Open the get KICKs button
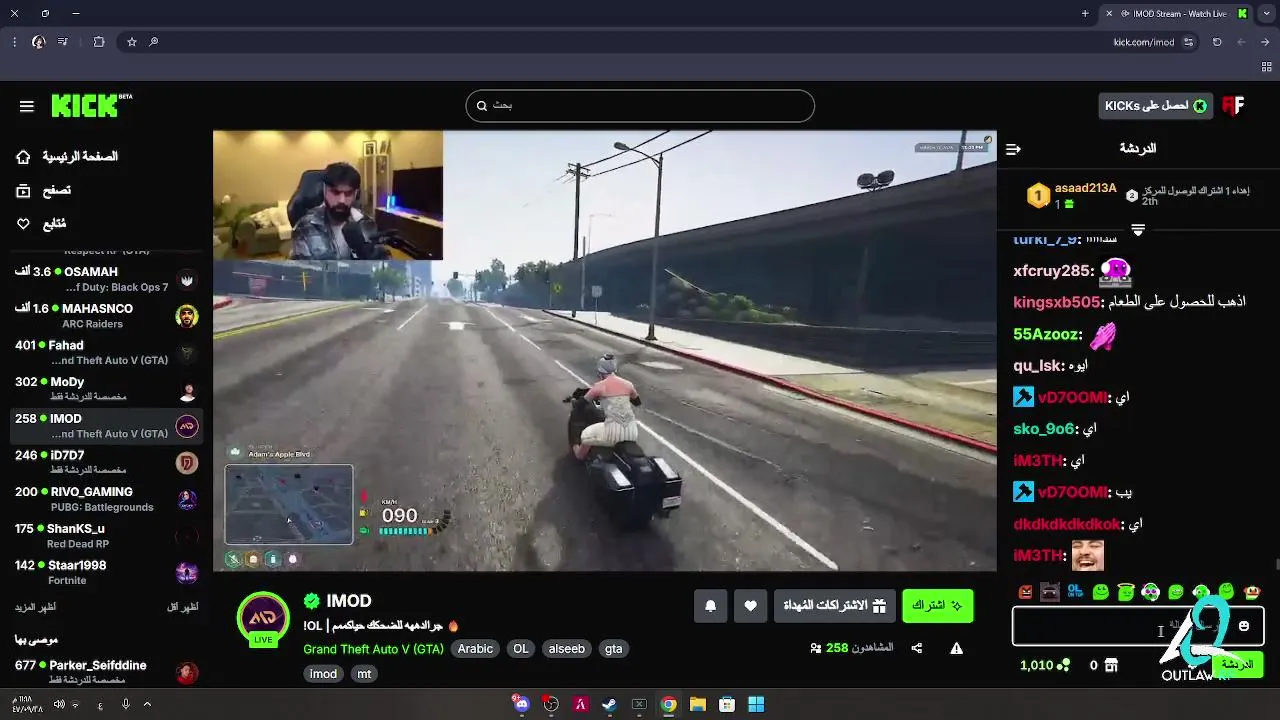 coord(1155,106)
